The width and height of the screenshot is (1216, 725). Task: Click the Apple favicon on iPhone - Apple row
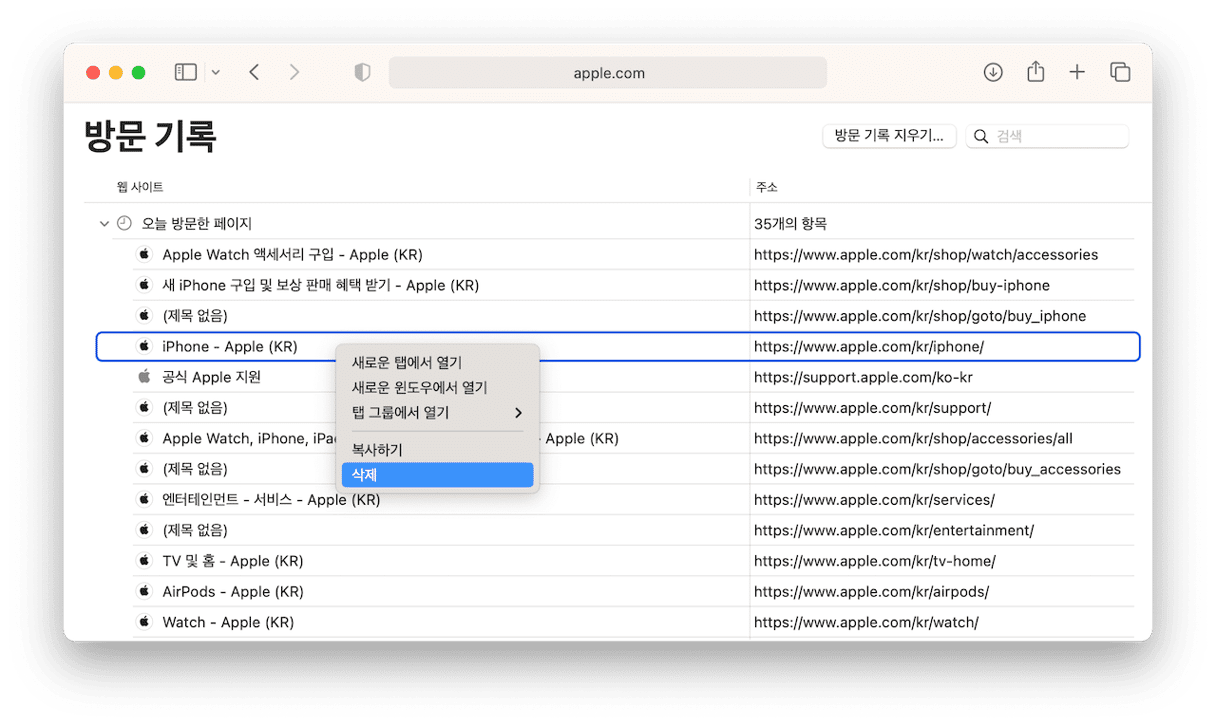click(x=144, y=346)
